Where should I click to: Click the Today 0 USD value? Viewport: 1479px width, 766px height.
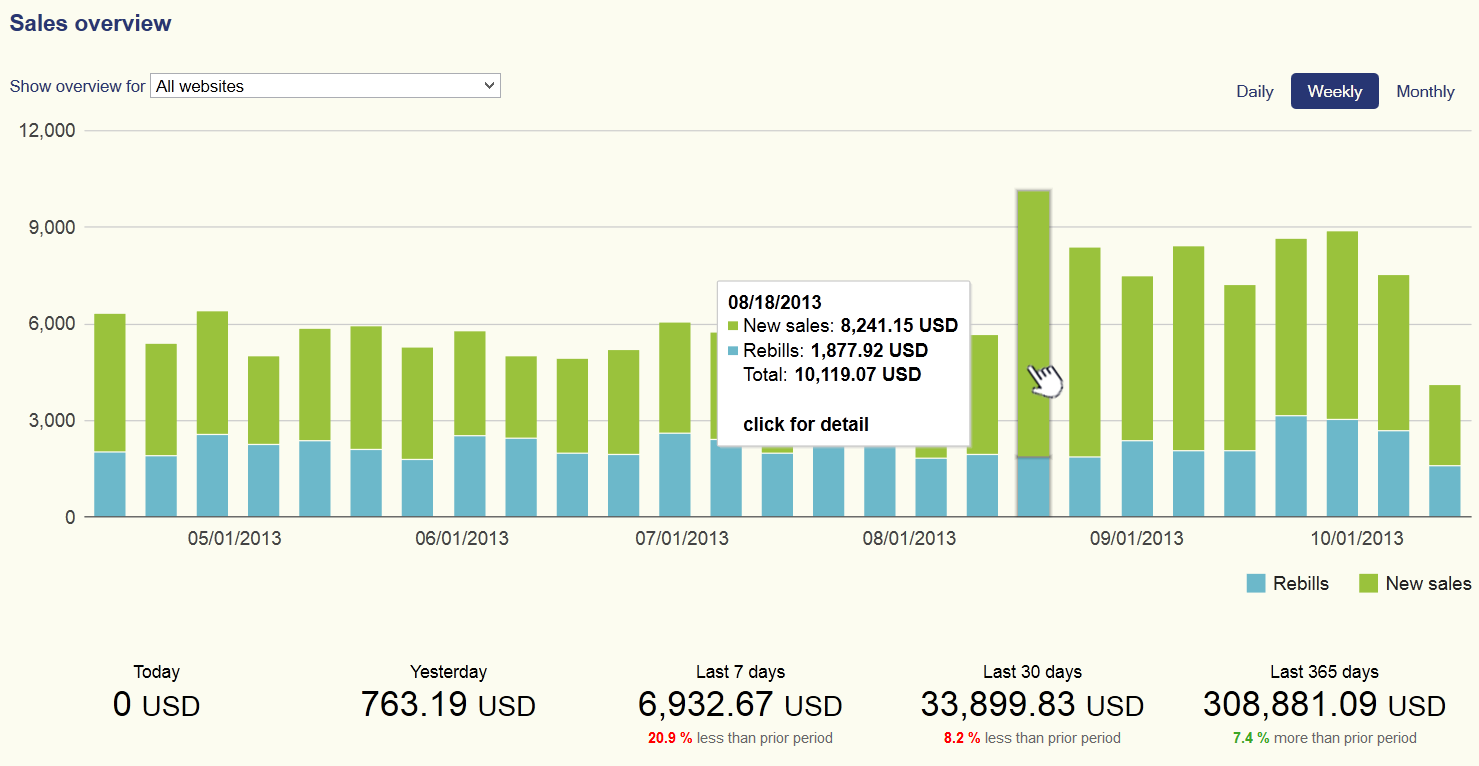coord(157,705)
